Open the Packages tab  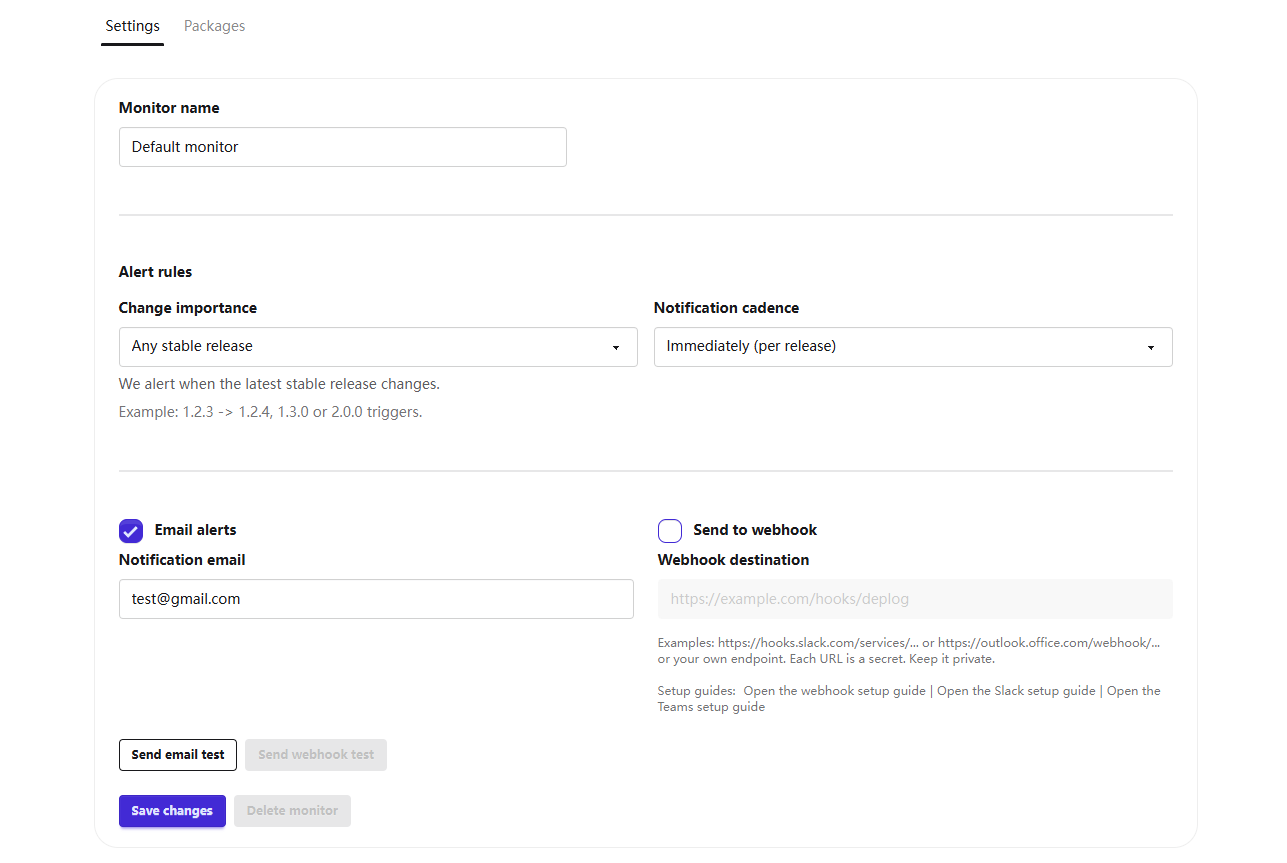(x=214, y=26)
